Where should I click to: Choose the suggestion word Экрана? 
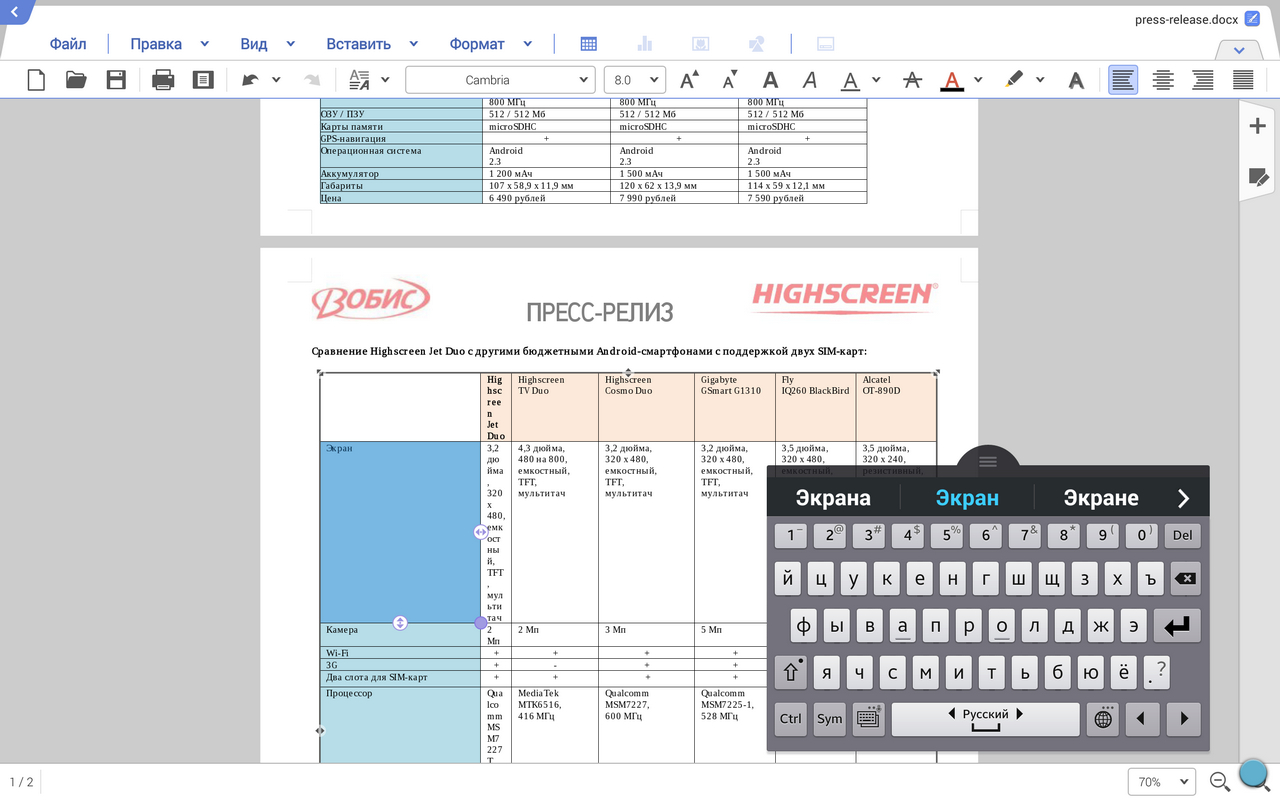tap(833, 498)
